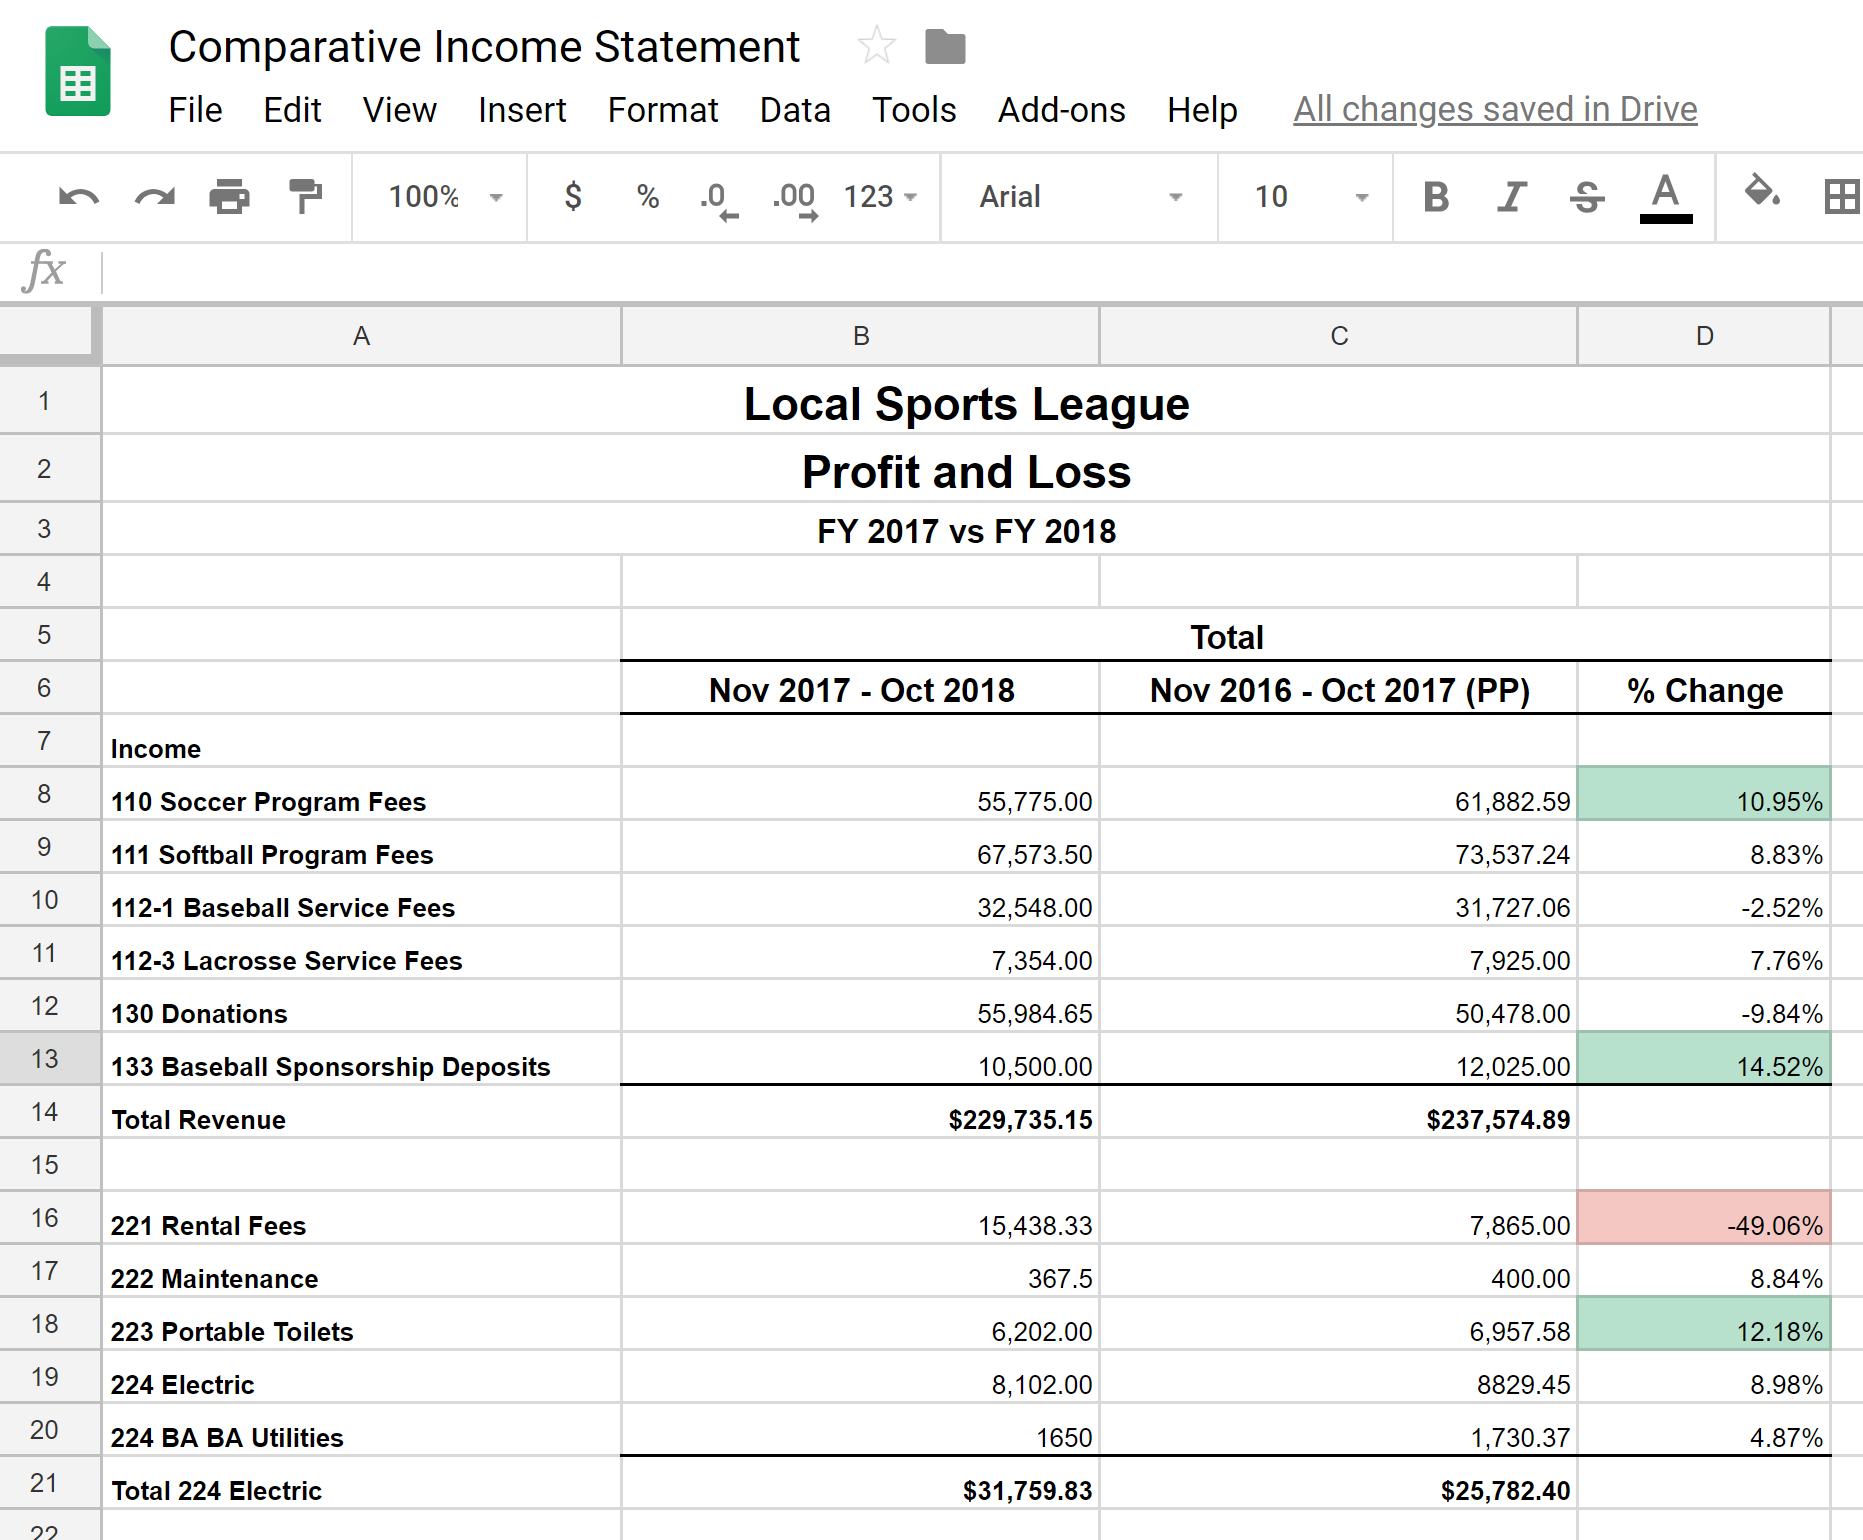The height and width of the screenshot is (1540, 1863).
Task: Click the Undo arrow
Action: (79, 197)
